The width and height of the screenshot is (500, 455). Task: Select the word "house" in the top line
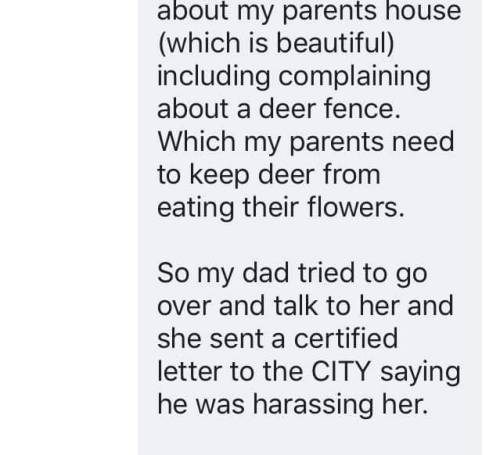tap(423, 11)
